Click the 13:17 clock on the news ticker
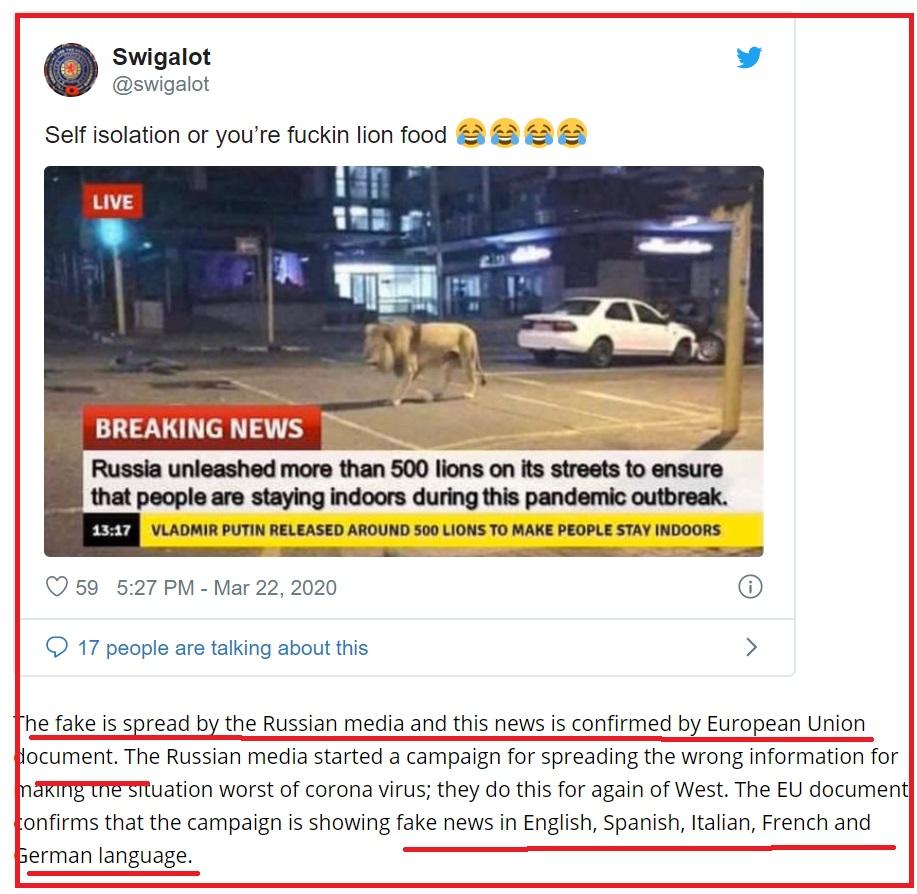Image resolution: width=917 pixels, height=894 pixels. coord(111,530)
